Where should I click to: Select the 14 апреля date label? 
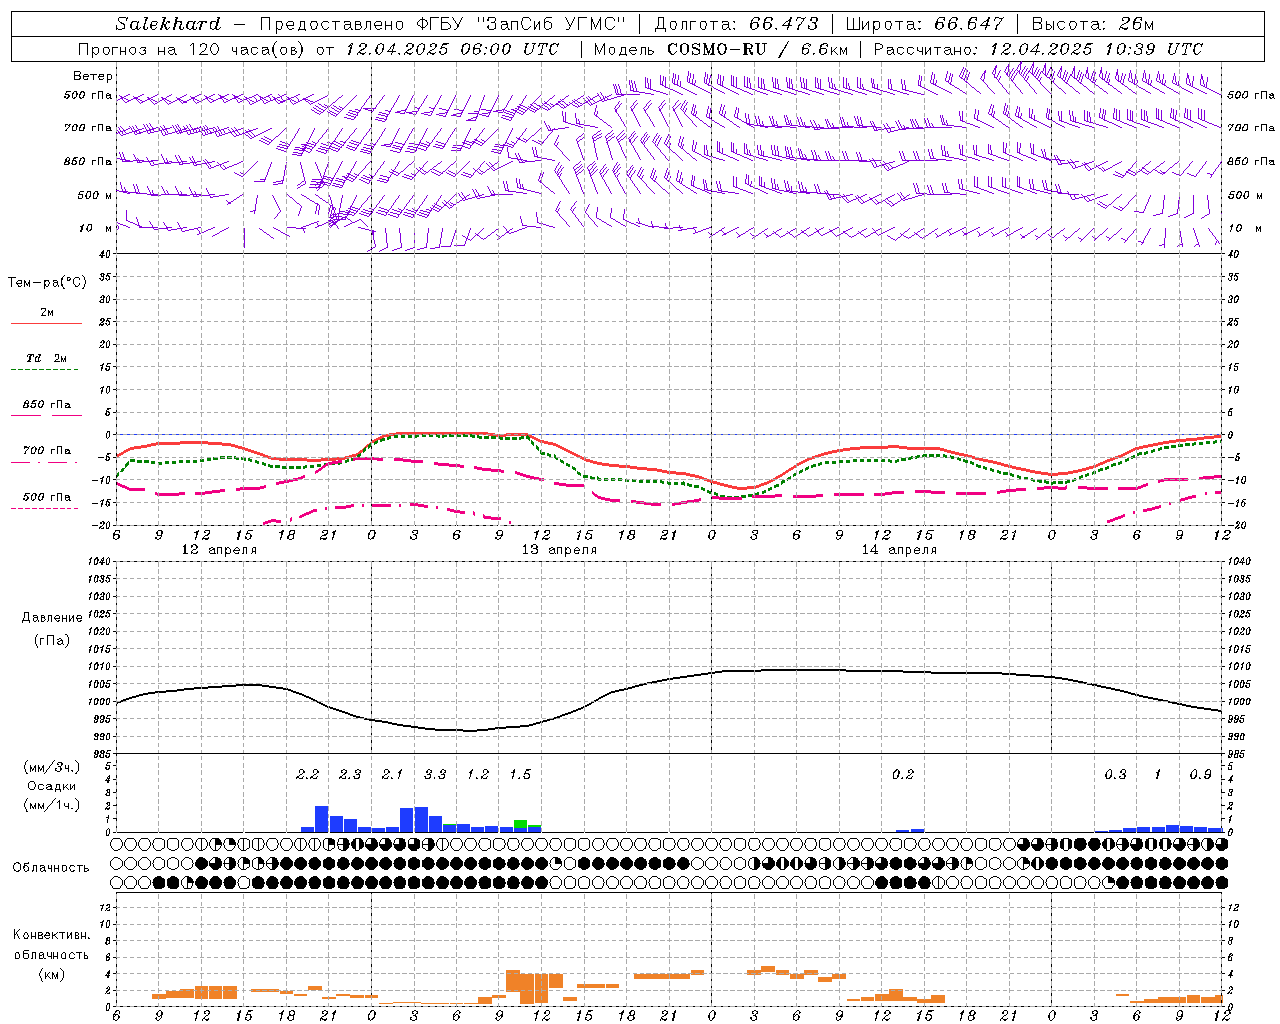899,550
